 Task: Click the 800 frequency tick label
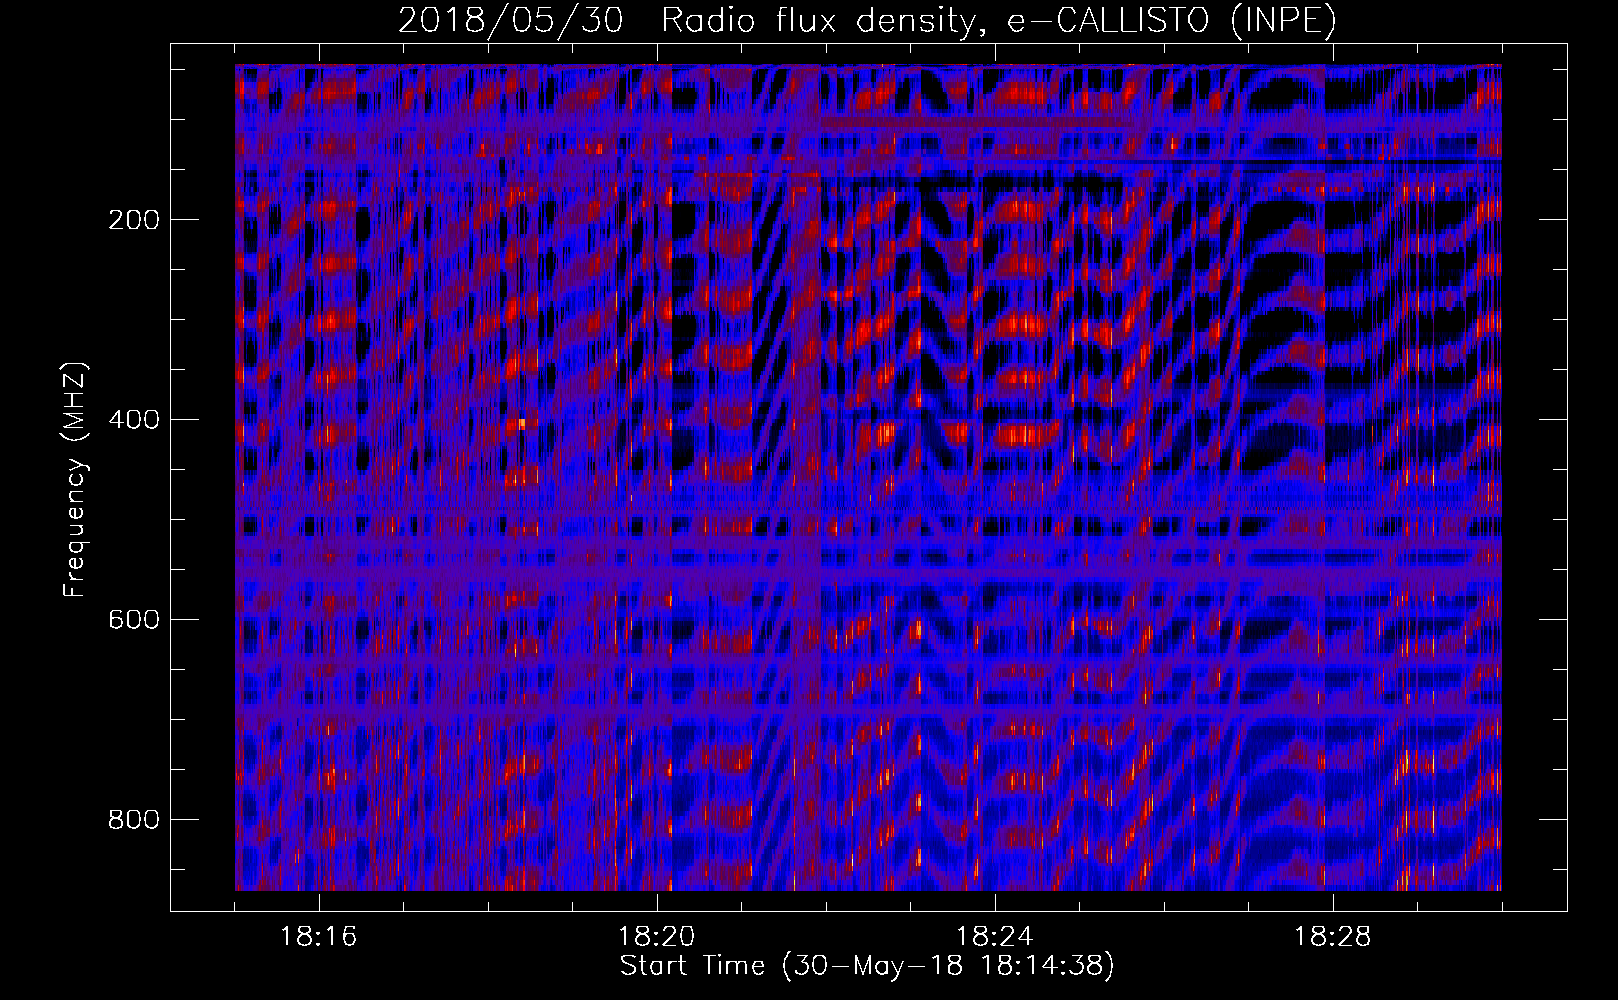[x=133, y=820]
